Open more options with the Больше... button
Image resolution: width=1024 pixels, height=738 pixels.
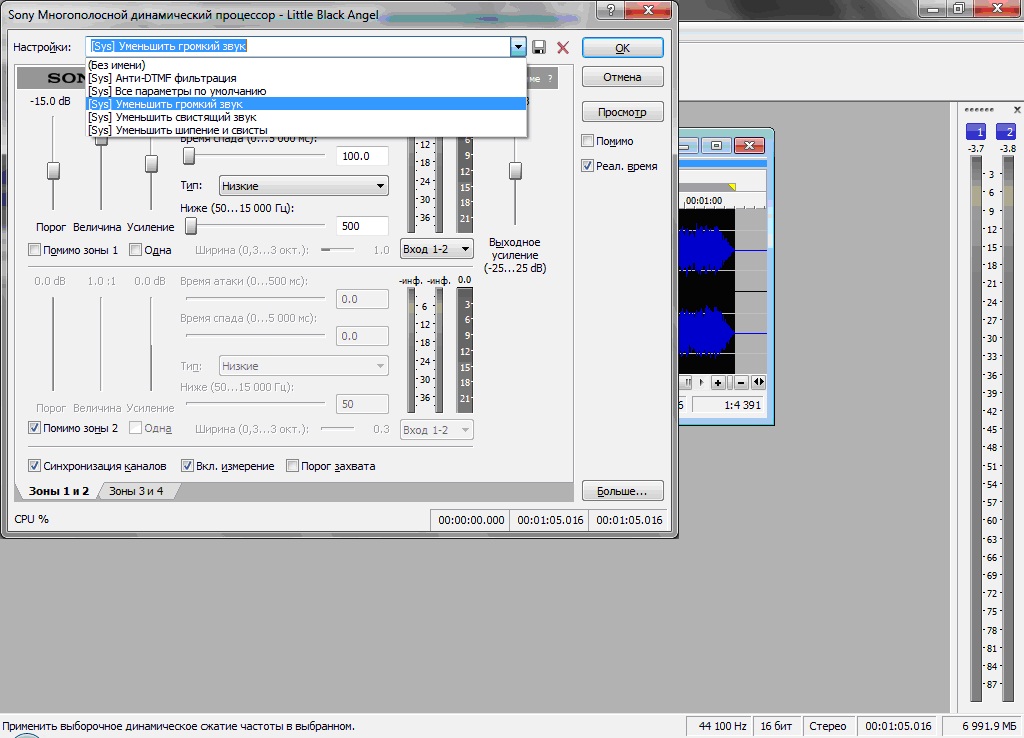tap(622, 491)
